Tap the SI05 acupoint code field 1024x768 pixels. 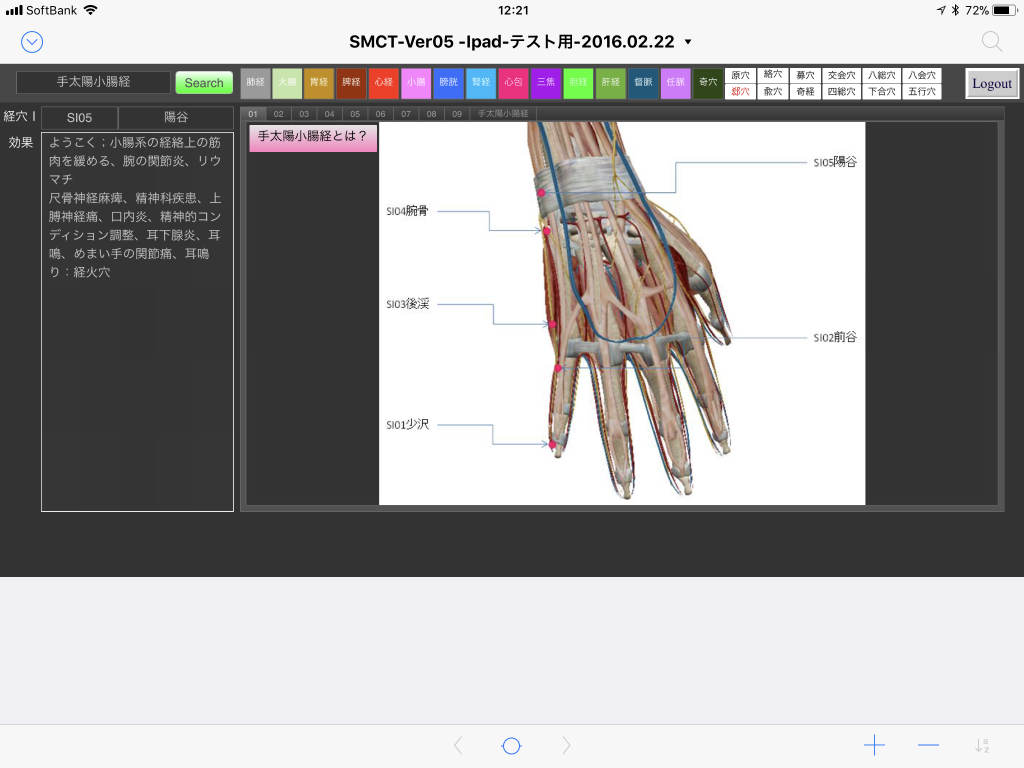click(x=79, y=118)
